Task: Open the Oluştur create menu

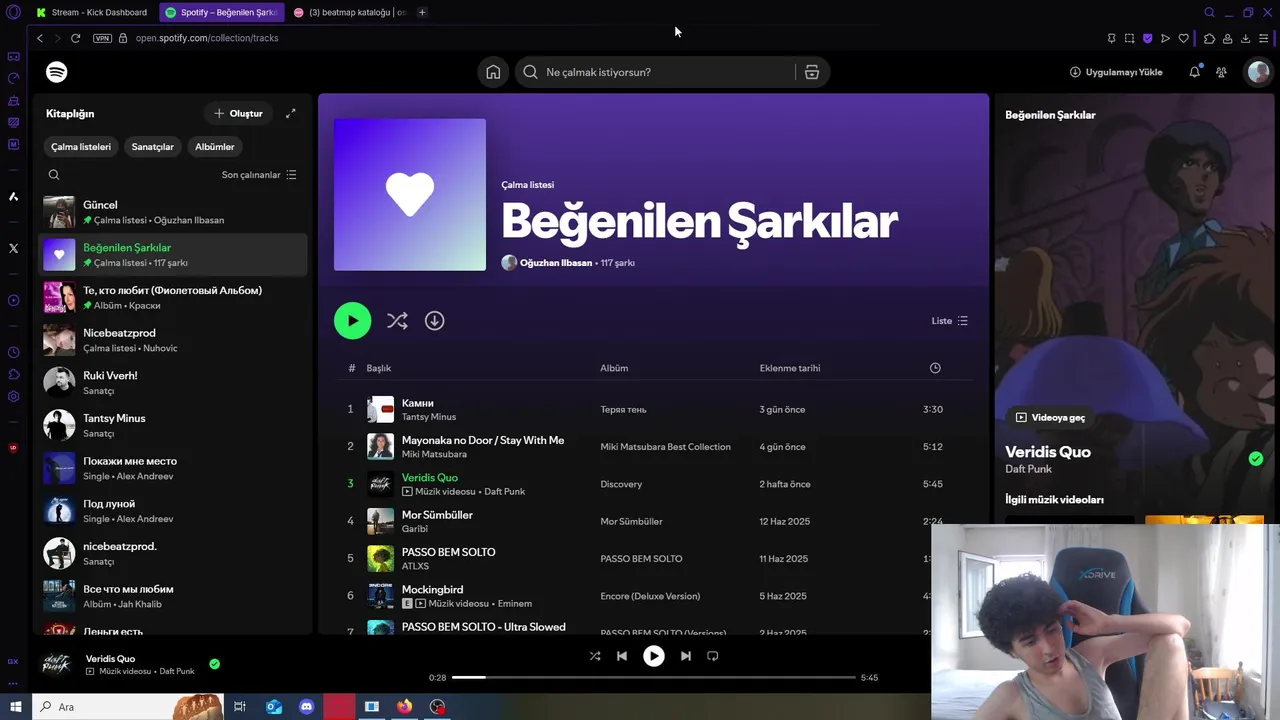Action: 238,113
